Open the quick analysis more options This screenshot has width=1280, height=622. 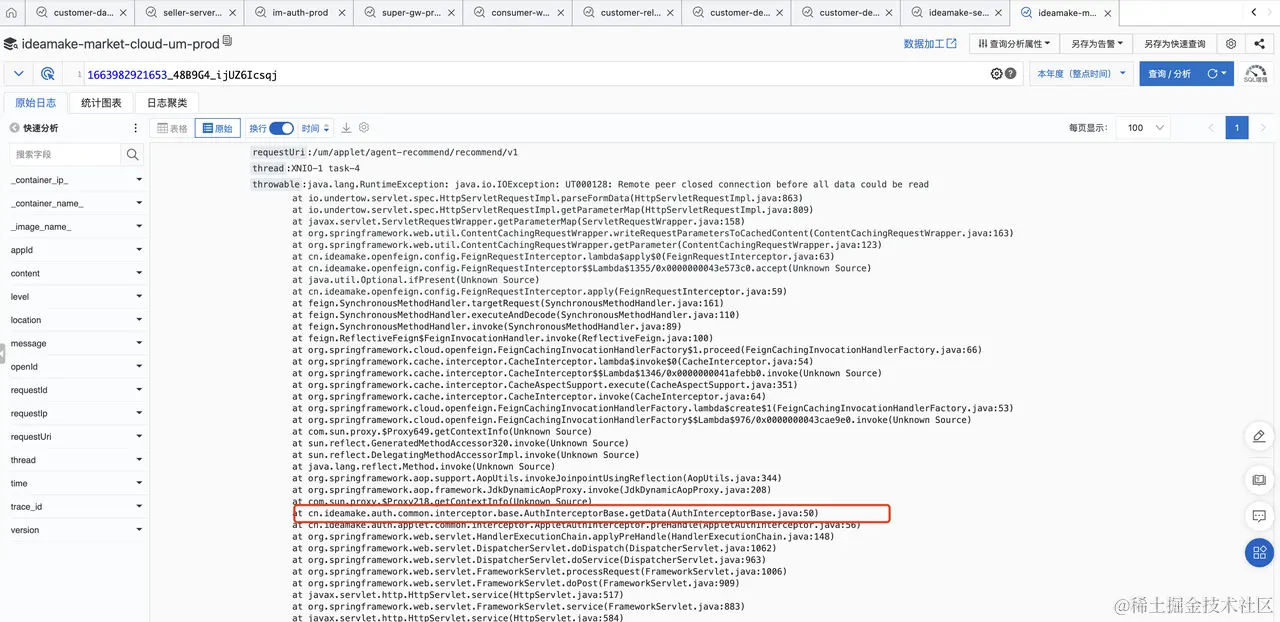[136, 128]
